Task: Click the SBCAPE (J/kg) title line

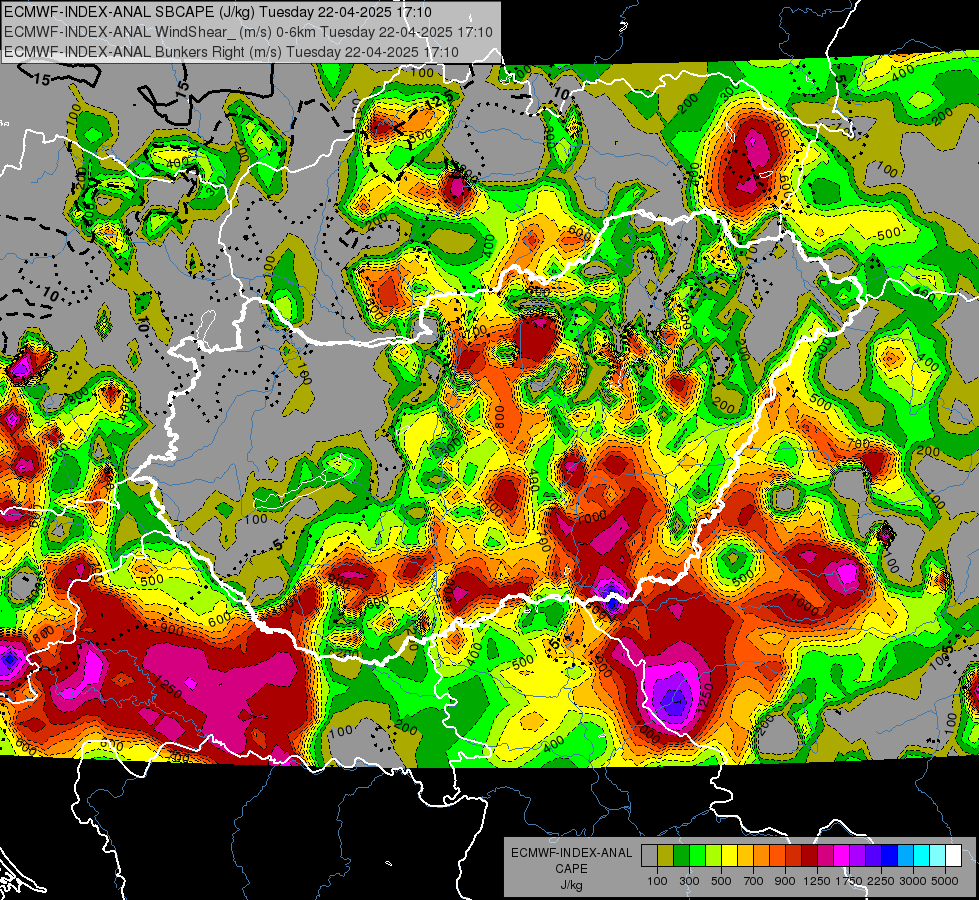Action: click(217, 12)
